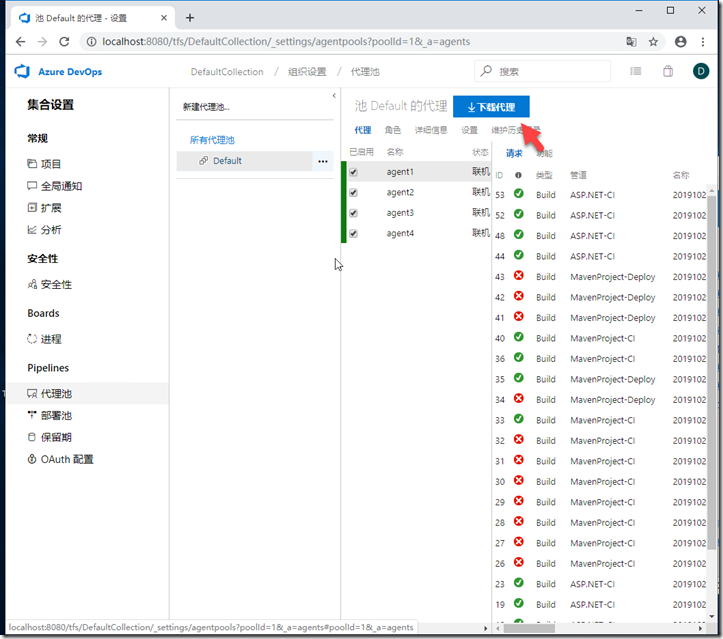
Task: Open user avatar D menu
Action: (701, 71)
